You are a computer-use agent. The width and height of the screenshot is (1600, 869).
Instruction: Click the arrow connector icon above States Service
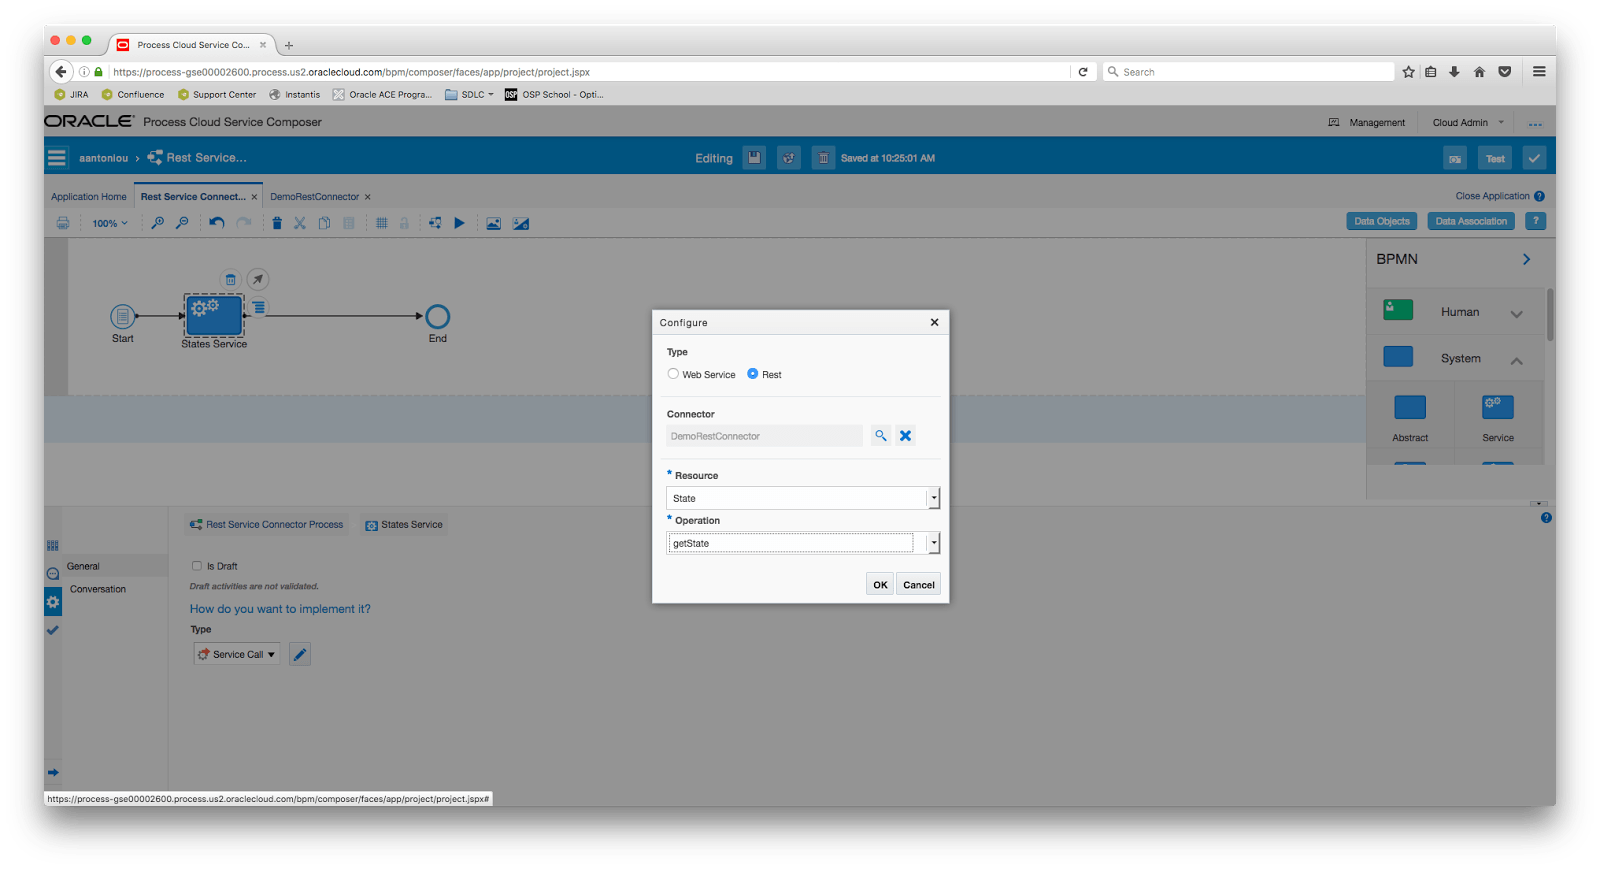tap(258, 280)
